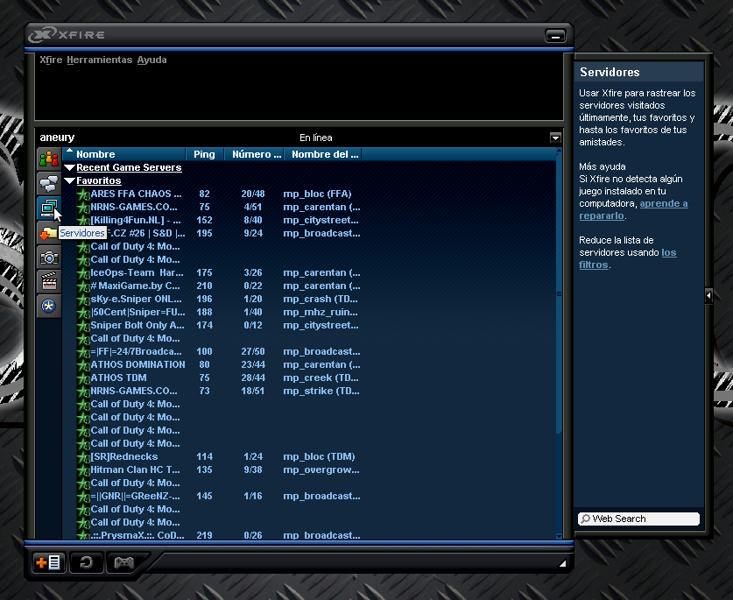Open the En línea status dropdown arrow
The width and height of the screenshot is (733, 600).
[555, 137]
